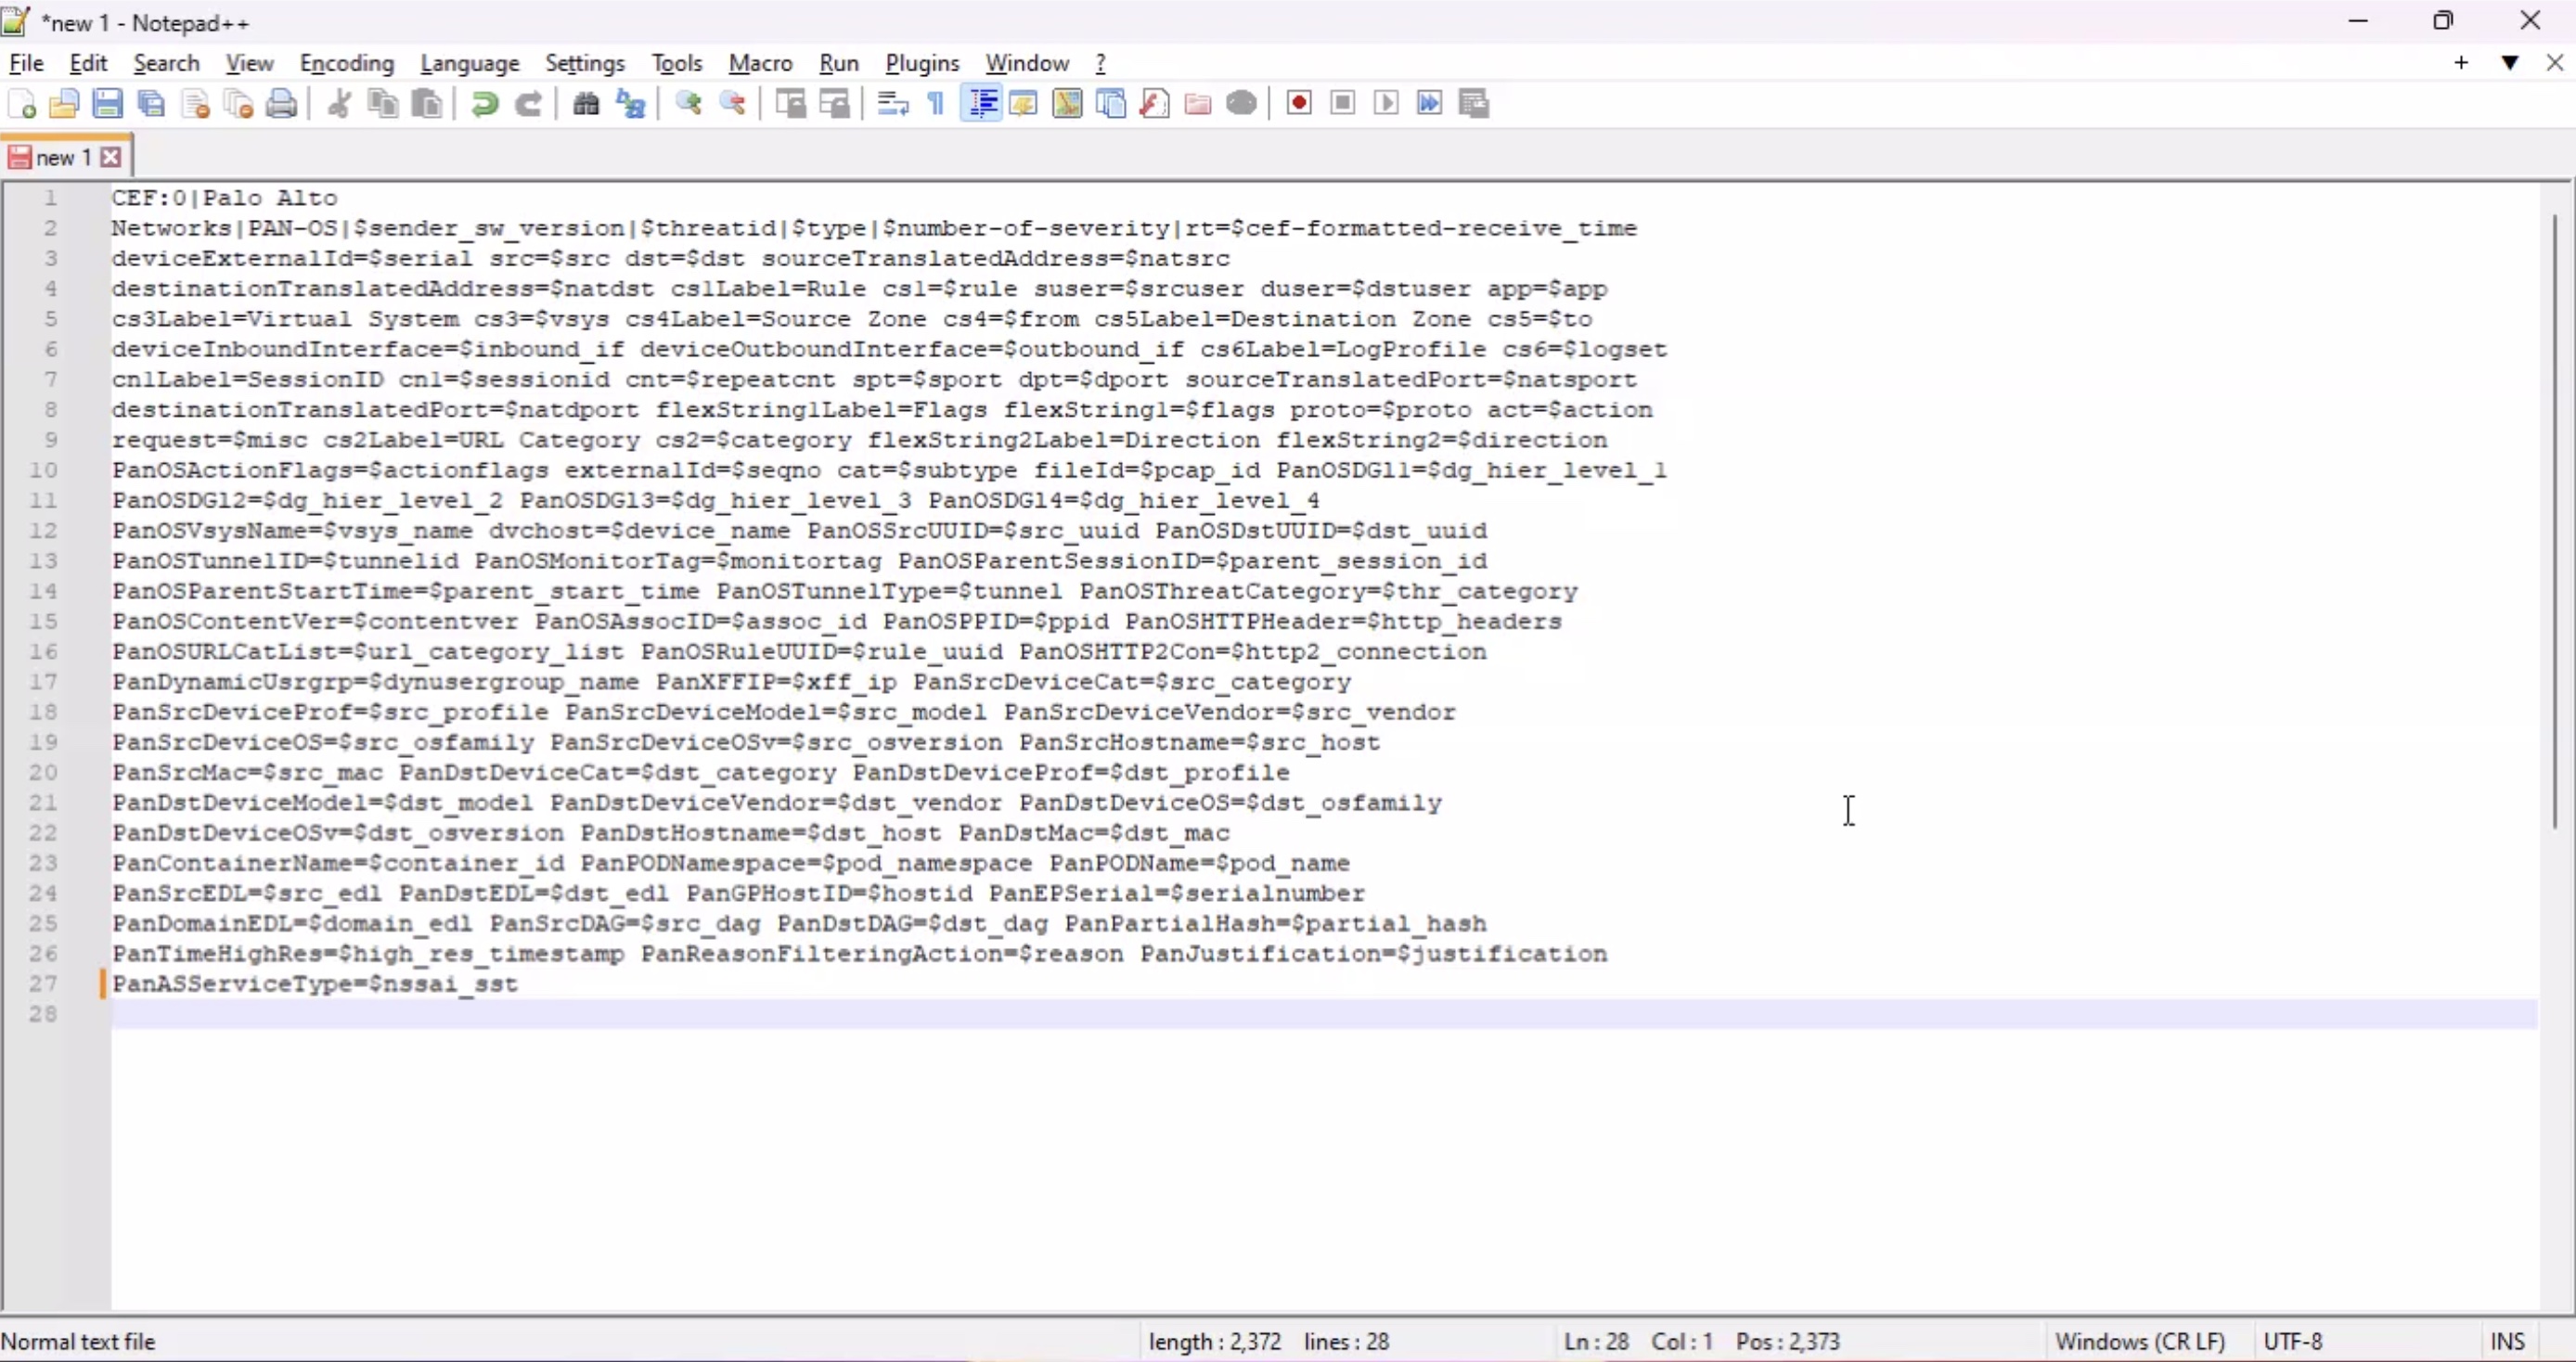Click the Open file folder icon
The image size is (2576, 1362).
click(64, 103)
